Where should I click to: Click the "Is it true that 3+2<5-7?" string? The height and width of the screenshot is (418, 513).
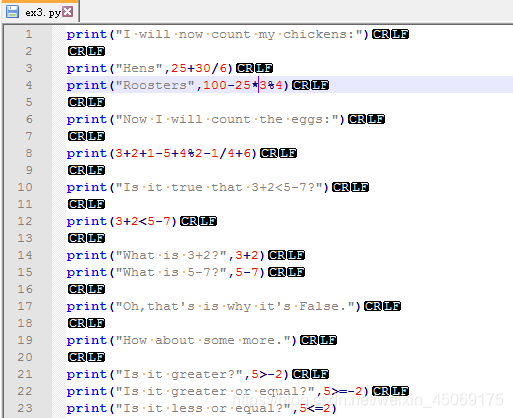[219, 187]
